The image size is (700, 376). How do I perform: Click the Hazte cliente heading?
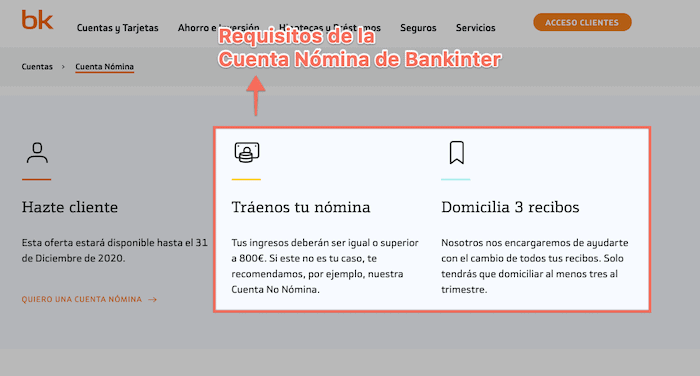coord(70,207)
